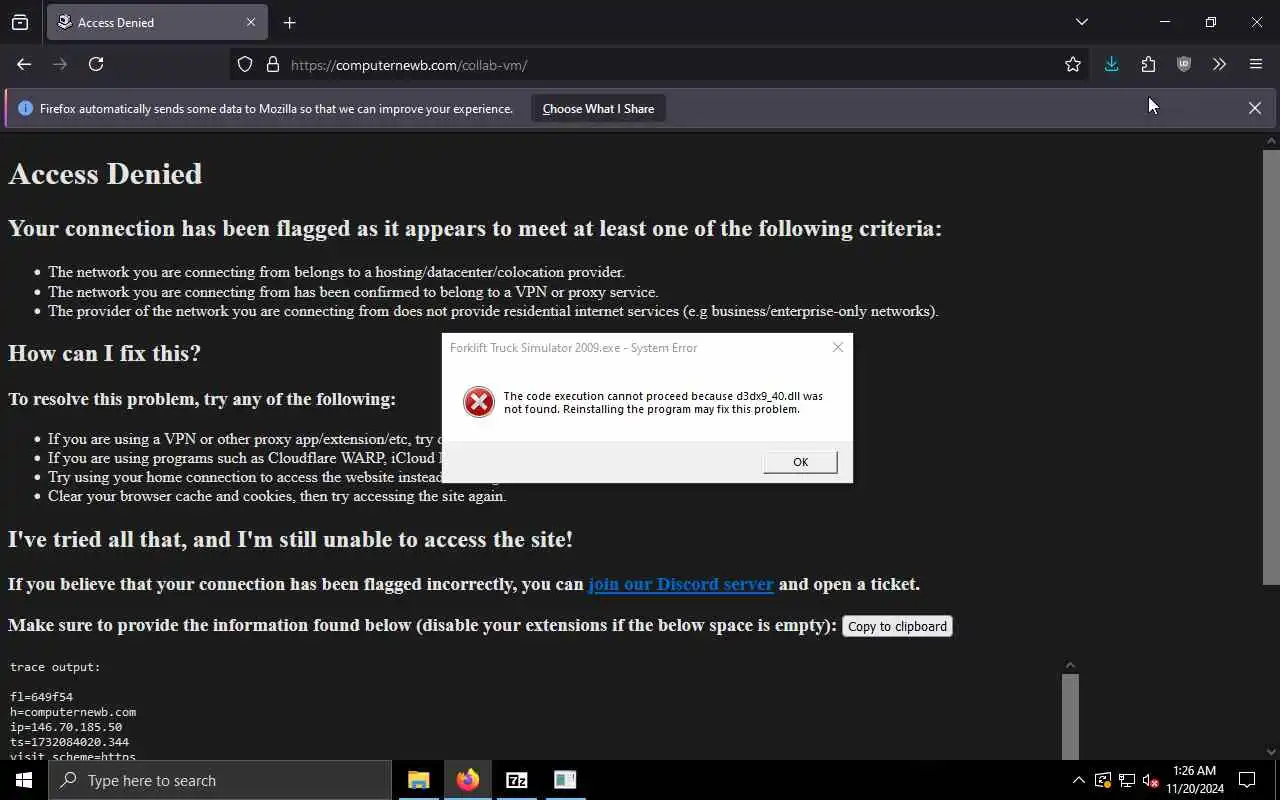Open the Windows Start menu

point(24,780)
